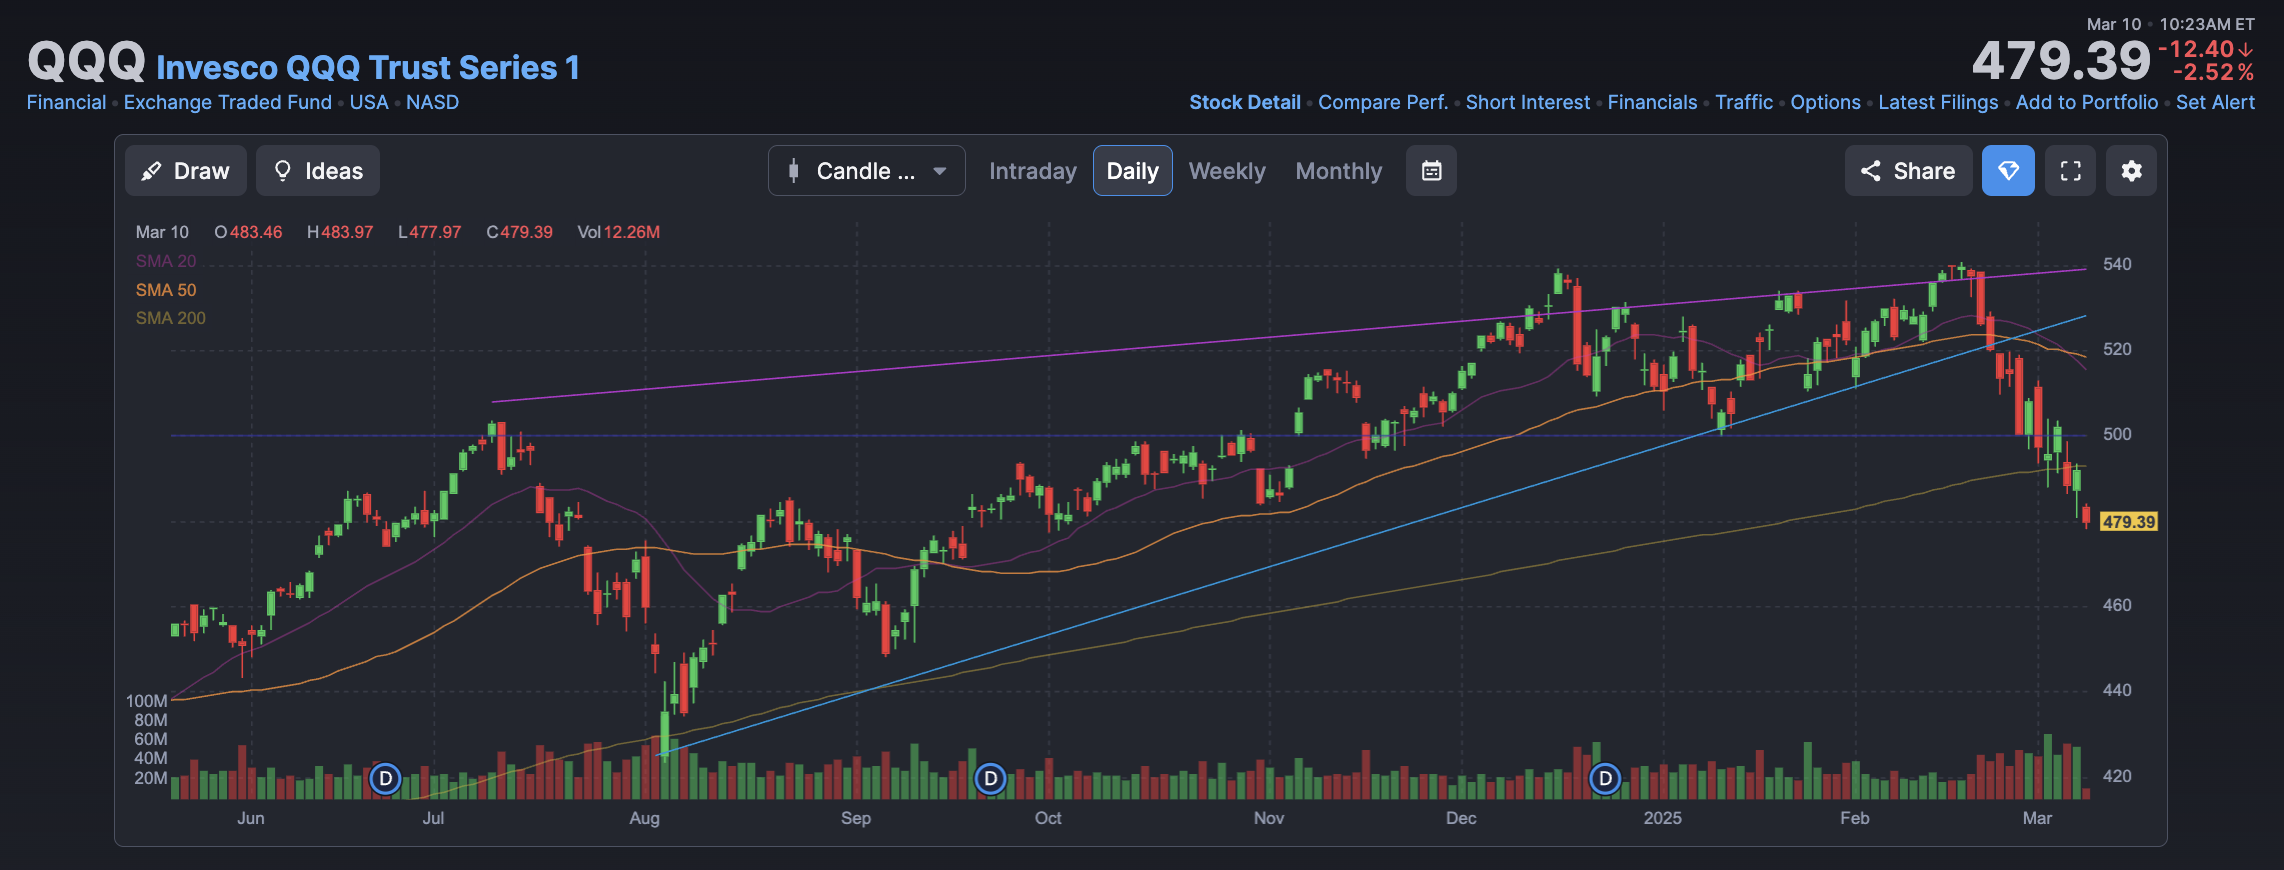Click the 100M volume axis label
2284x870 pixels.
click(x=147, y=701)
